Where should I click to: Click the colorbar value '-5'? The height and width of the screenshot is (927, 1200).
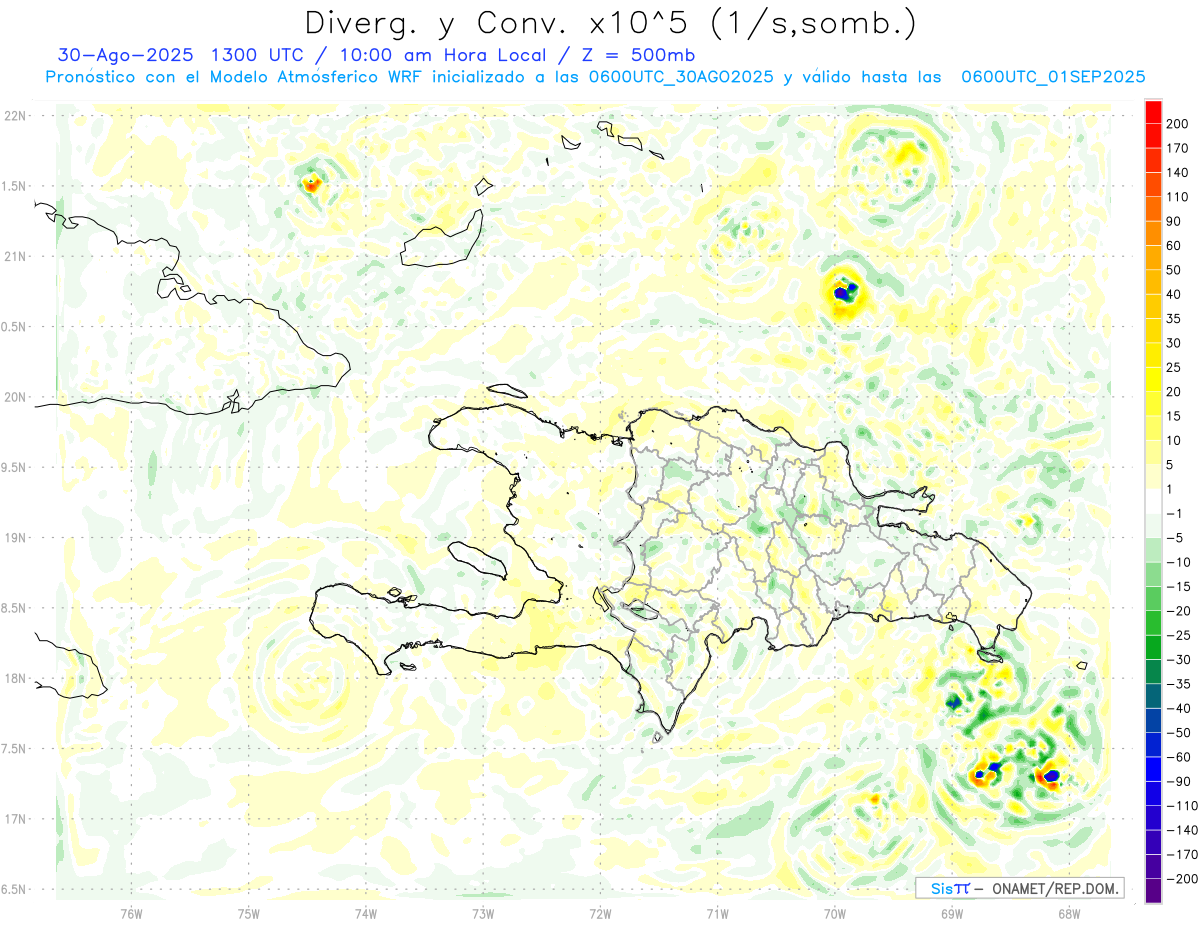[1176, 538]
